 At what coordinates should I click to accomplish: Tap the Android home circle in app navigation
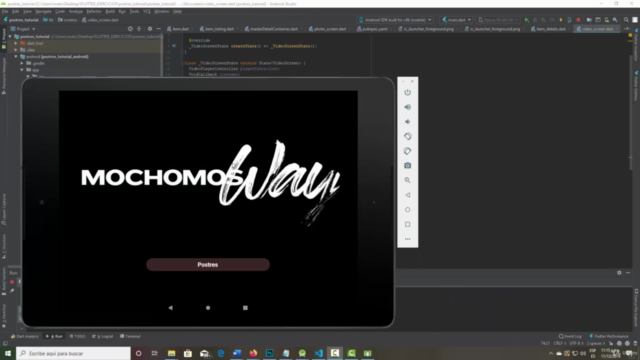point(208,308)
